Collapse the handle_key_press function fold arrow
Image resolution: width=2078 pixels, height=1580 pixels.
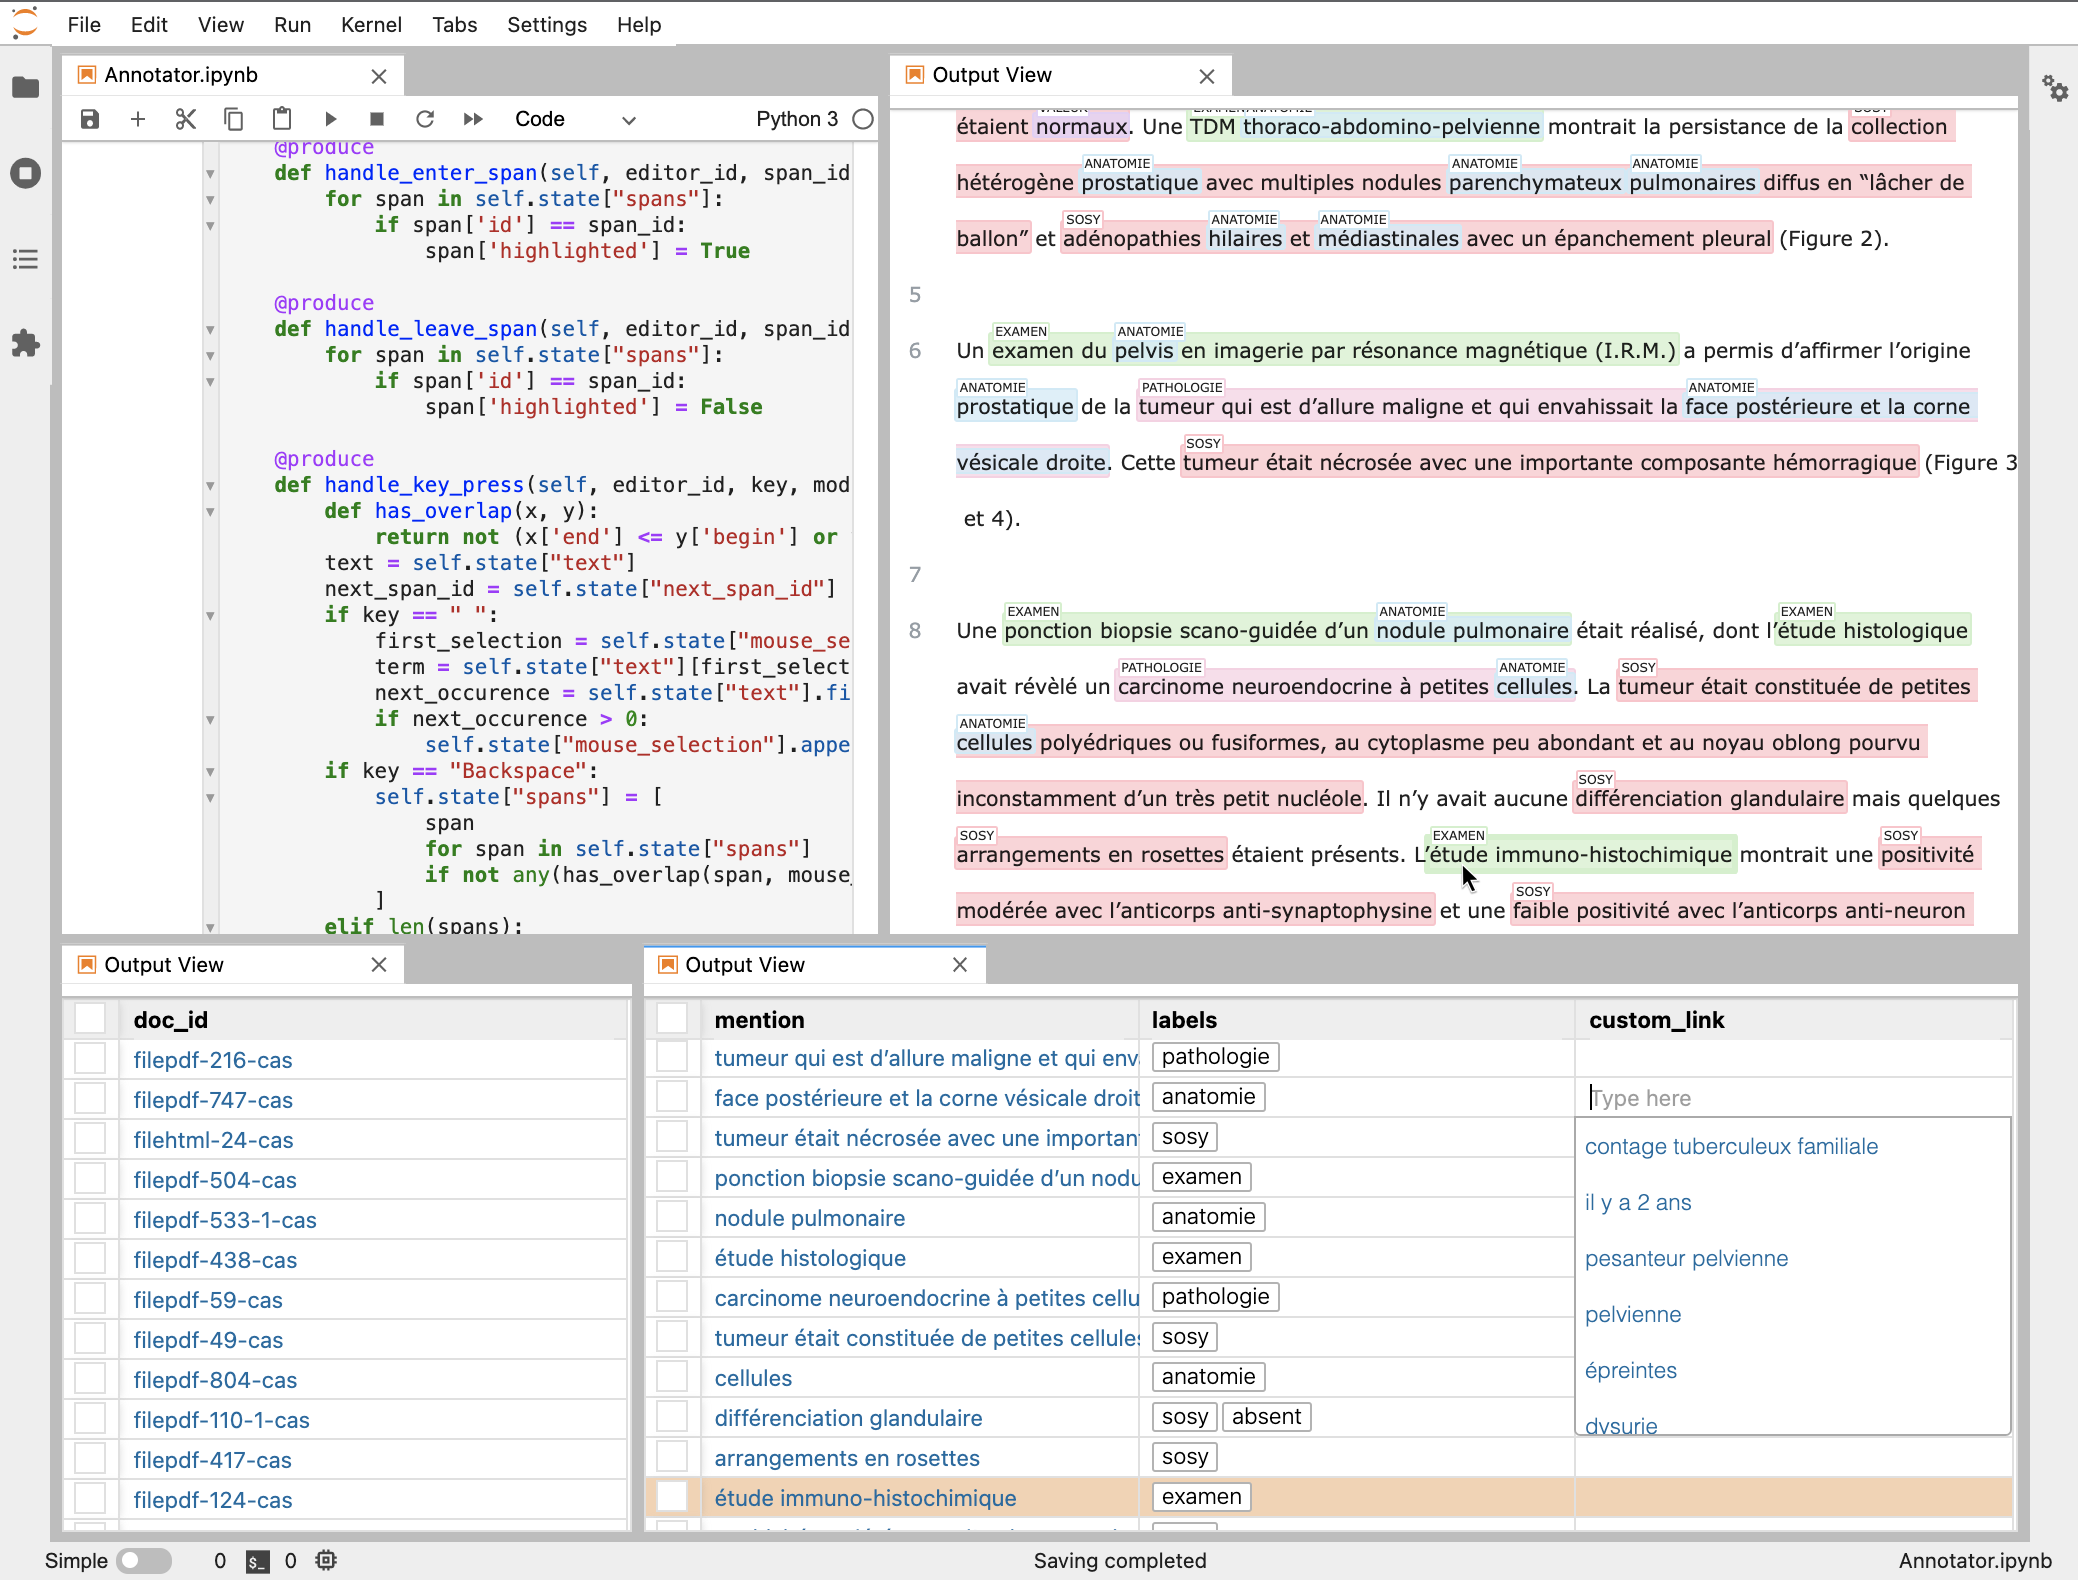[x=210, y=485]
